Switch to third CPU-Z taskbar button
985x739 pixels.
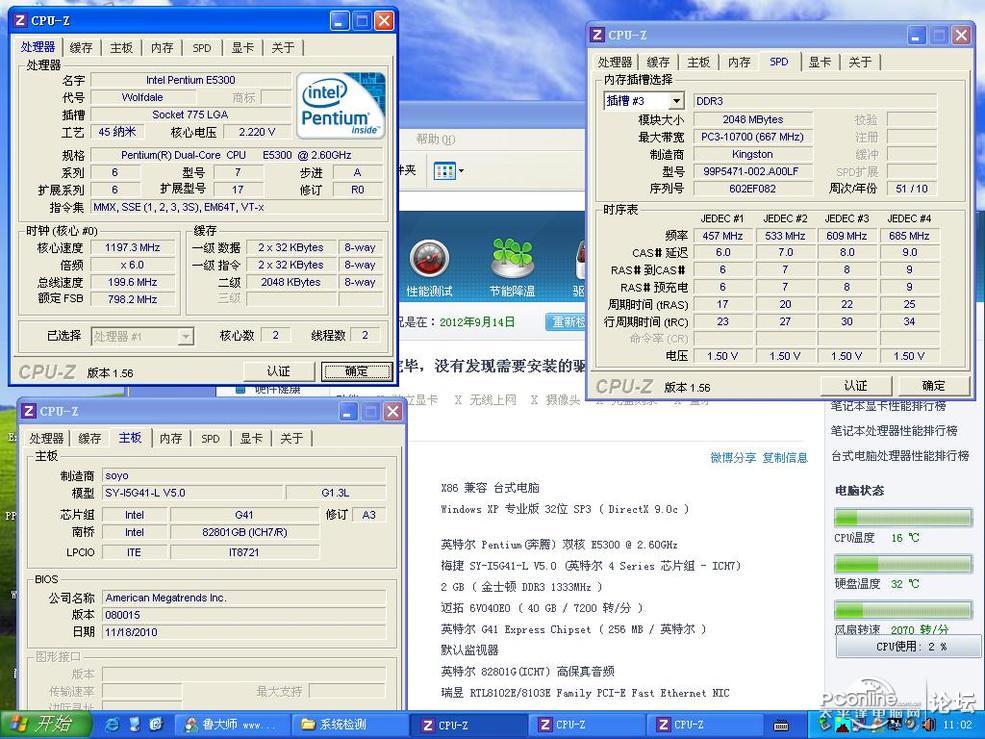(x=704, y=725)
